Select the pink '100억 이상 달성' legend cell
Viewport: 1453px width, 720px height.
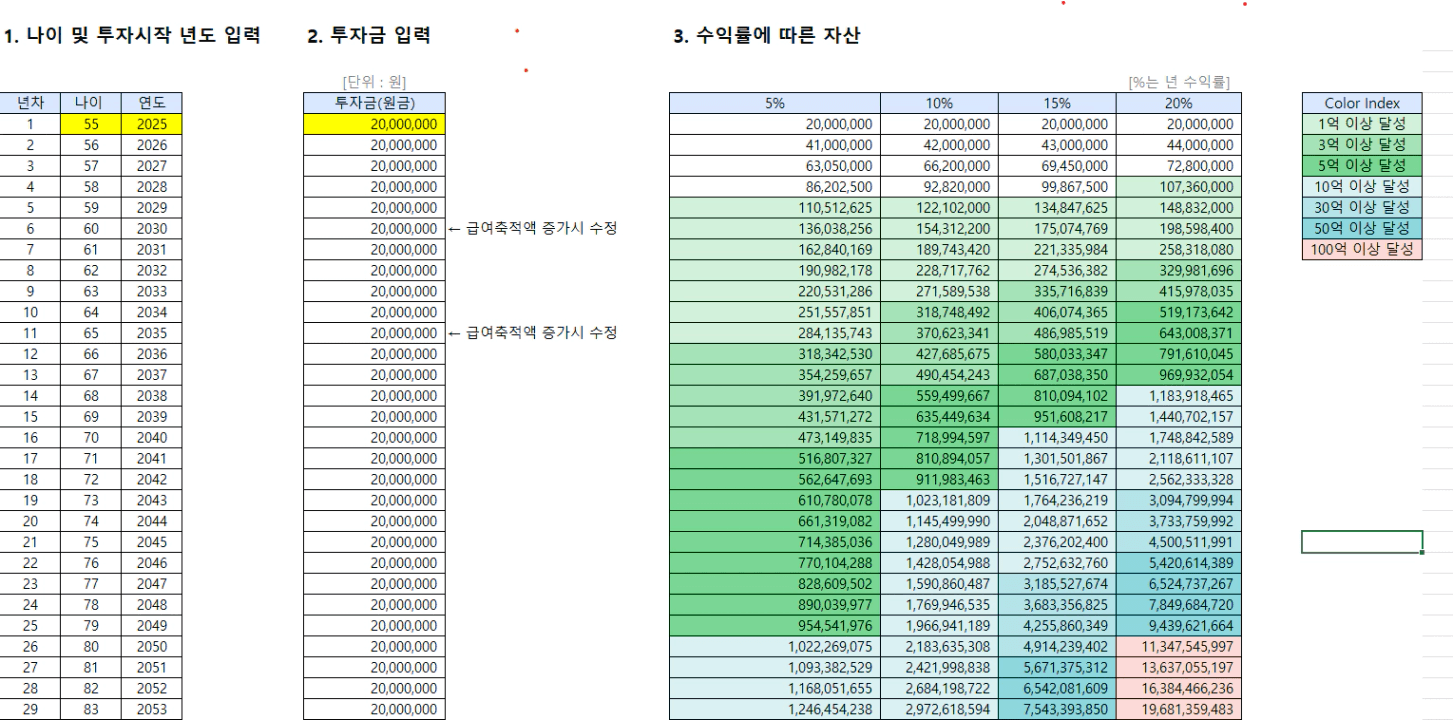1361,250
